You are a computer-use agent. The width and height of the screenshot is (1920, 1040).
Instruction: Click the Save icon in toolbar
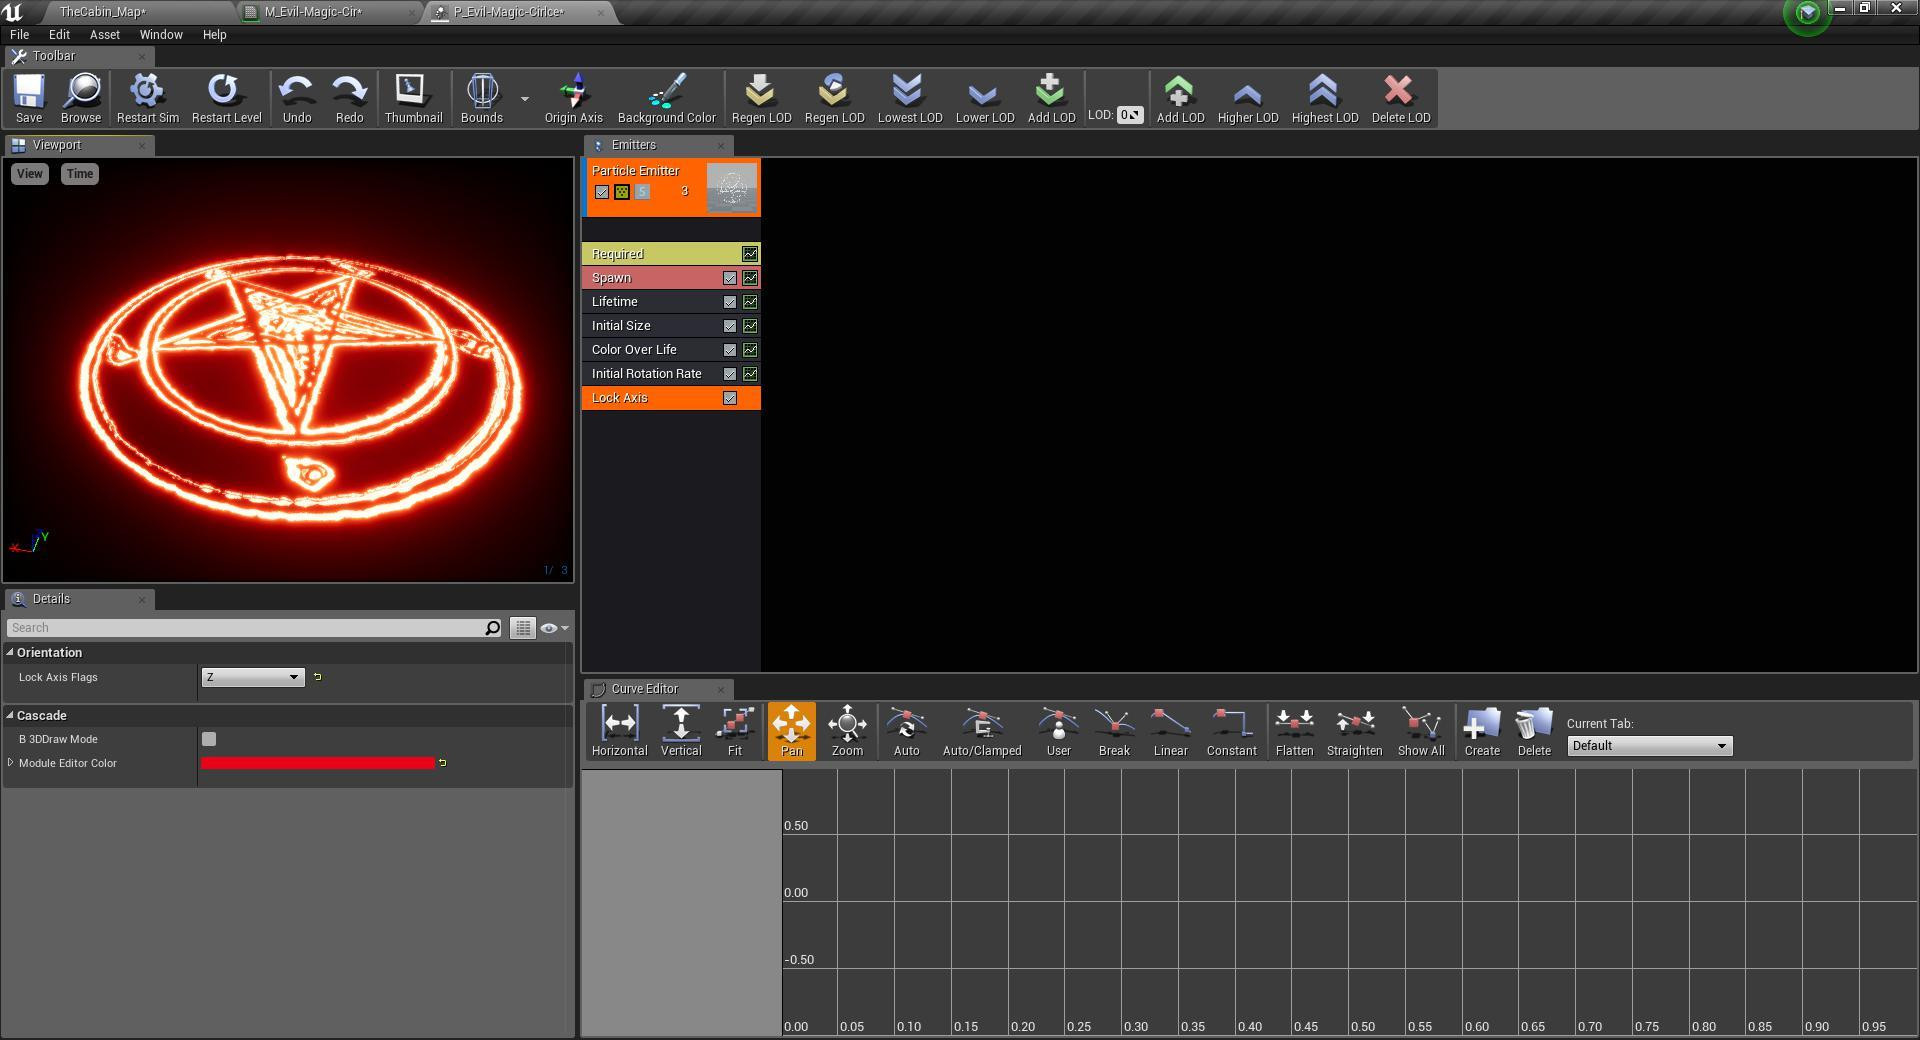pos(29,98)
